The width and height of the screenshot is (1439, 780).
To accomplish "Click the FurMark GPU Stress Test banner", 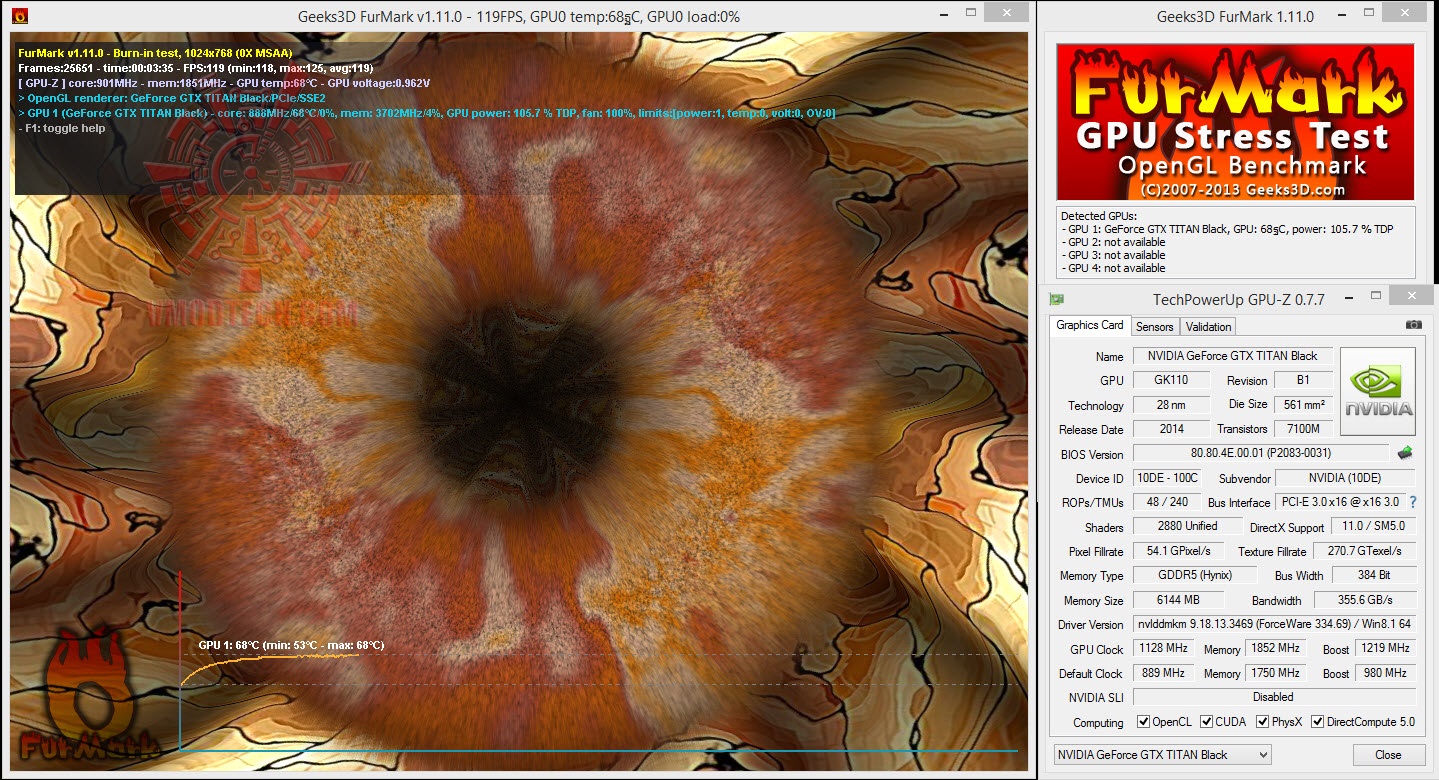I will [x=1235, y=122].
